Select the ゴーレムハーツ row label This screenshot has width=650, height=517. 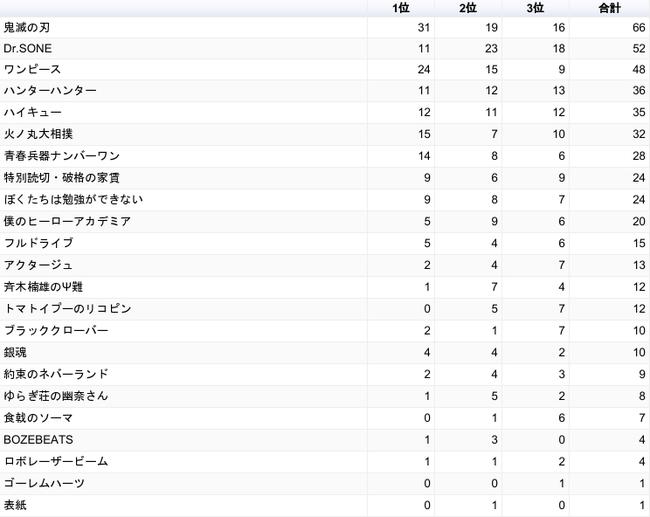44,483
